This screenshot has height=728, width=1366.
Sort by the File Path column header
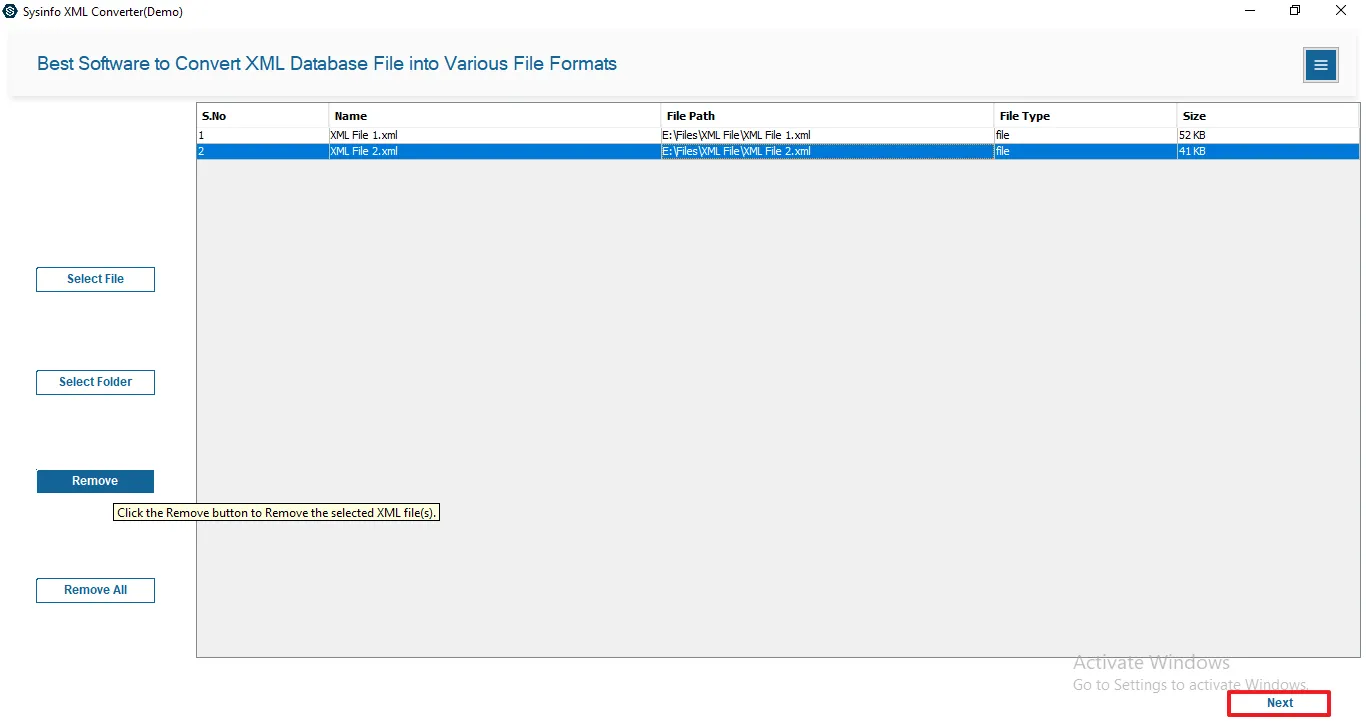[x=827, y=116]
